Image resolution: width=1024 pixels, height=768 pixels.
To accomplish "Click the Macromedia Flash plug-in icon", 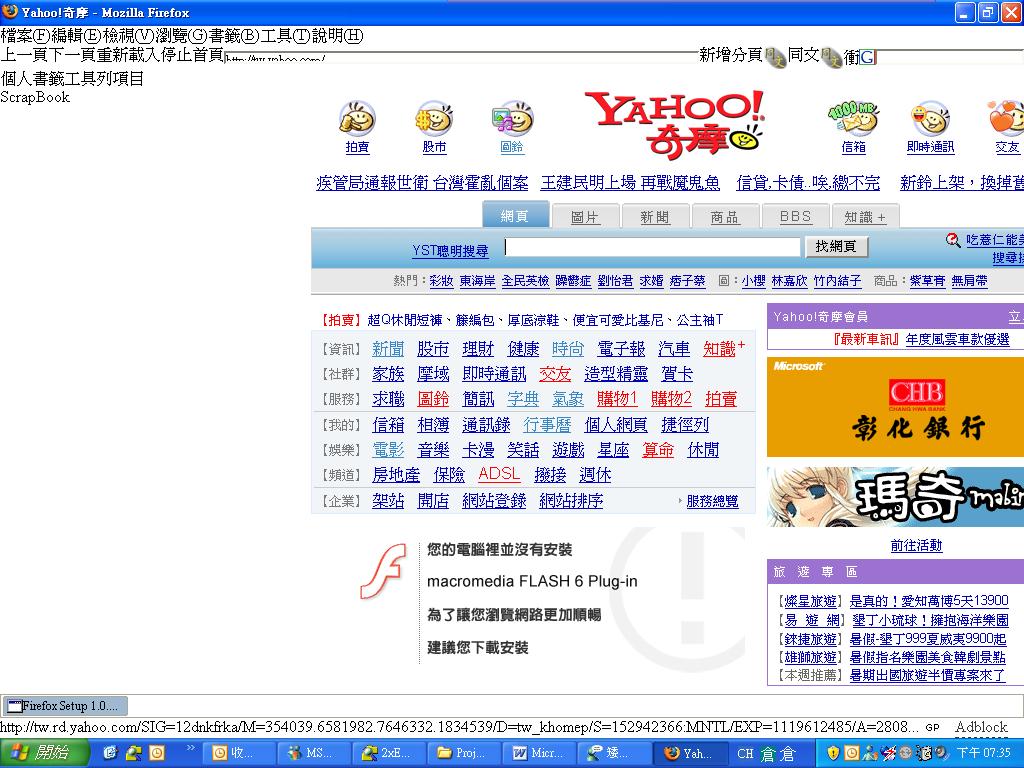I will point(382,571).
